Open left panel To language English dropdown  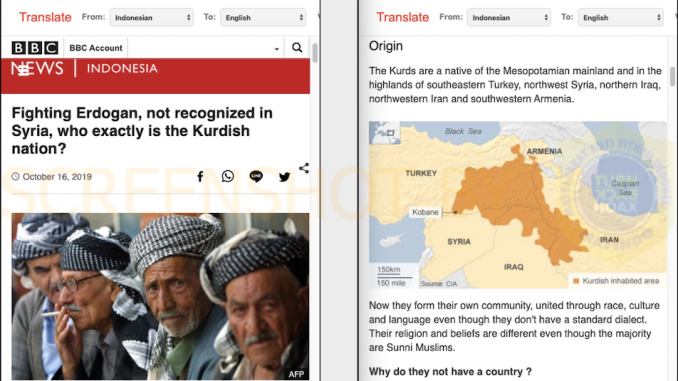(x=263, y=18)
